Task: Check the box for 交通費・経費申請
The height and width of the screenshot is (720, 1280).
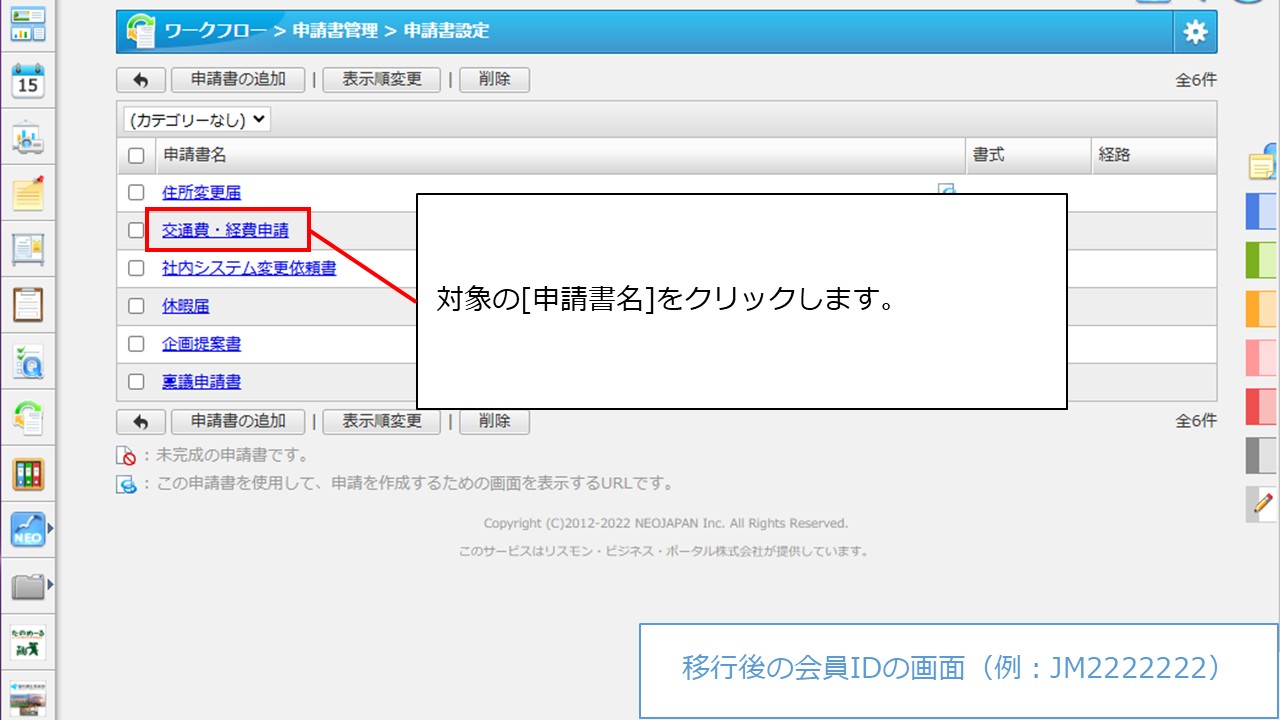Action: pos(137,231)
